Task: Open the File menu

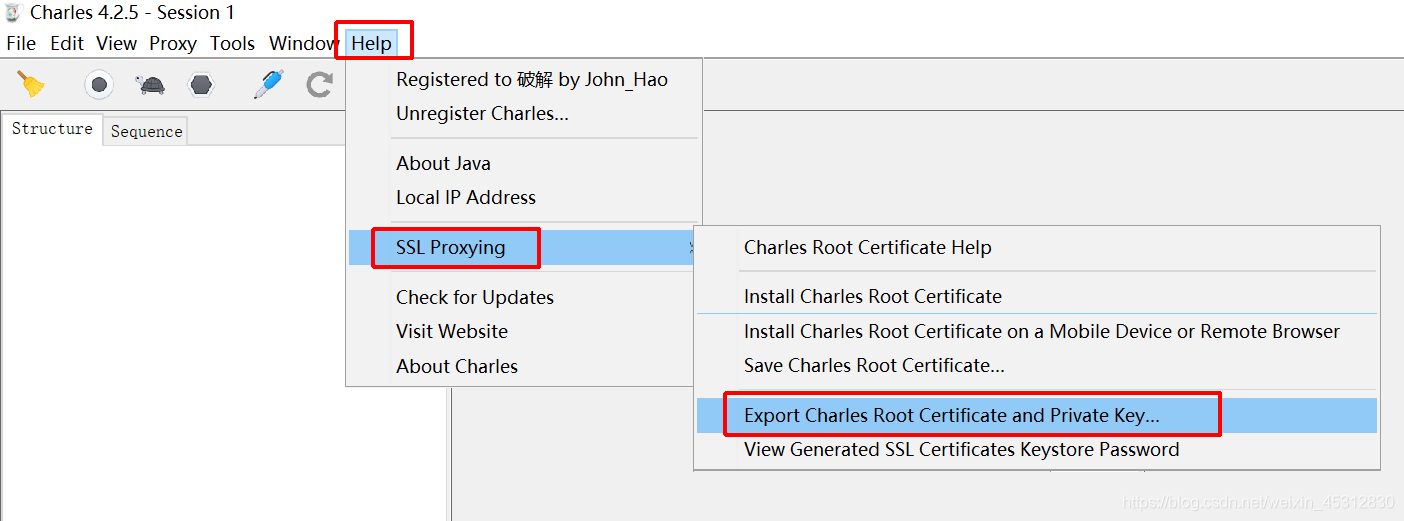Action: [x=21, y=43]
